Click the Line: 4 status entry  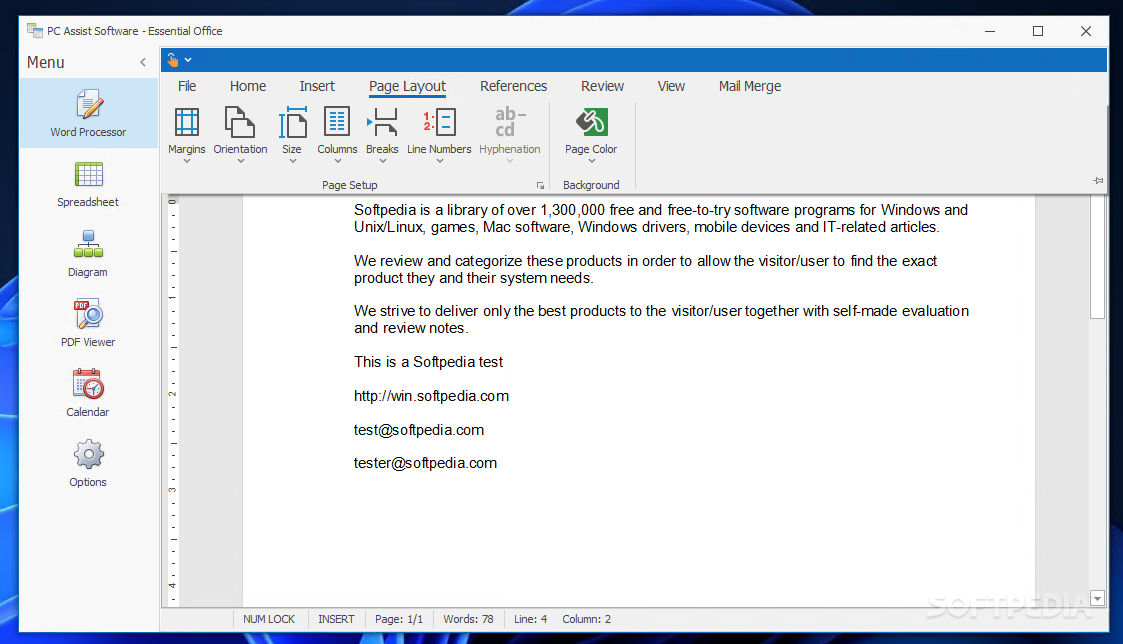tap(530, 619)
